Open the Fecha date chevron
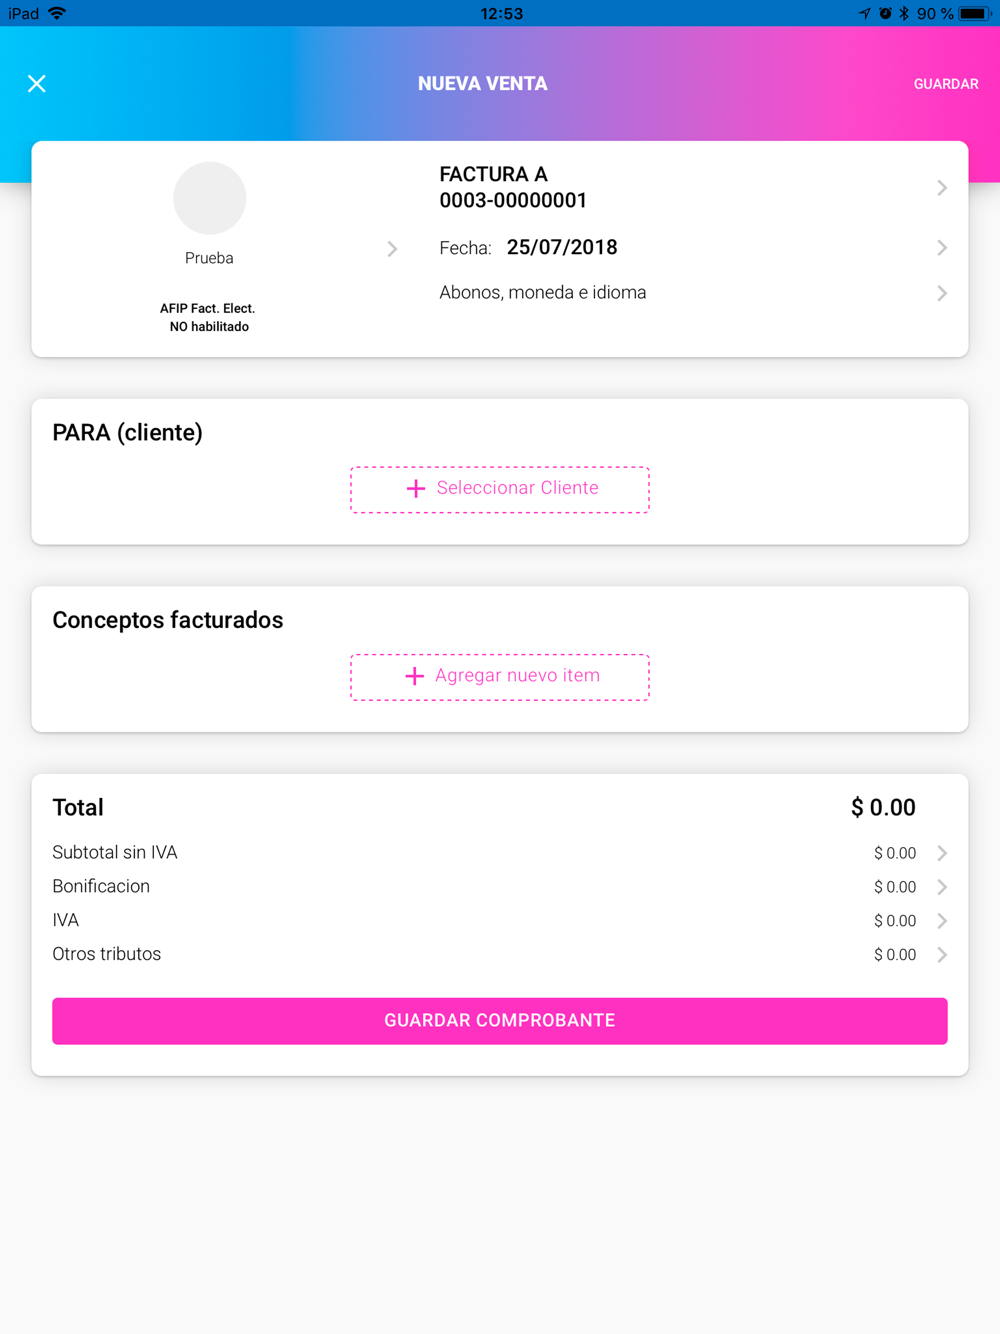 941,248
